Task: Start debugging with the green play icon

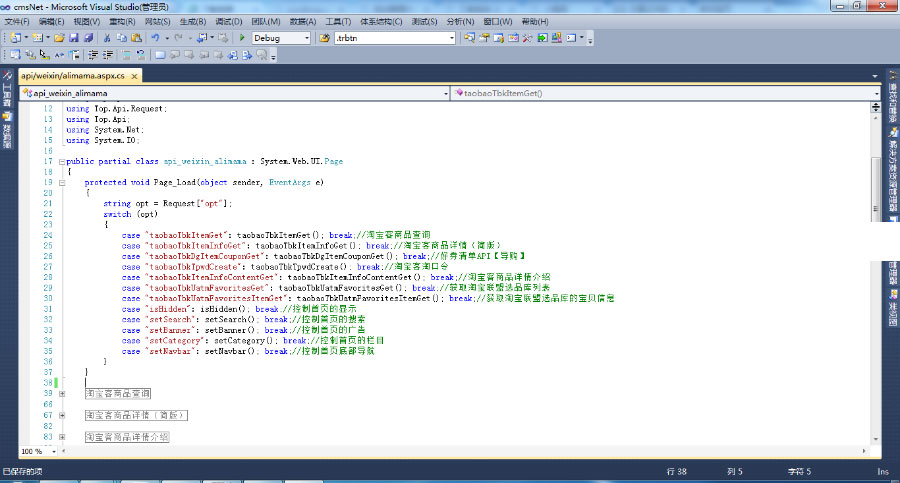Action: point(243,38)
